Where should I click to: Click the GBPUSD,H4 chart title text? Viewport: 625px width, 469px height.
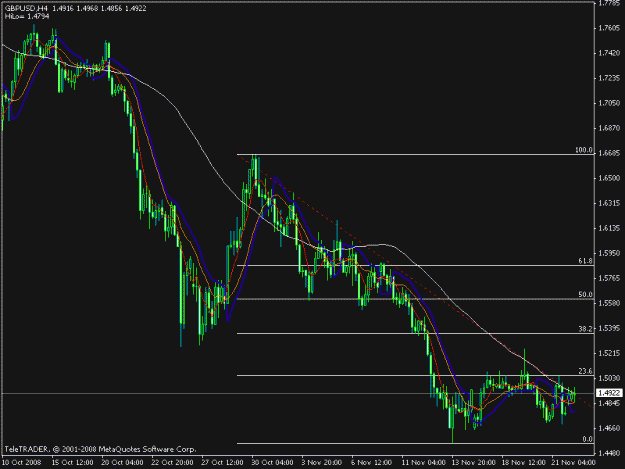26,8
